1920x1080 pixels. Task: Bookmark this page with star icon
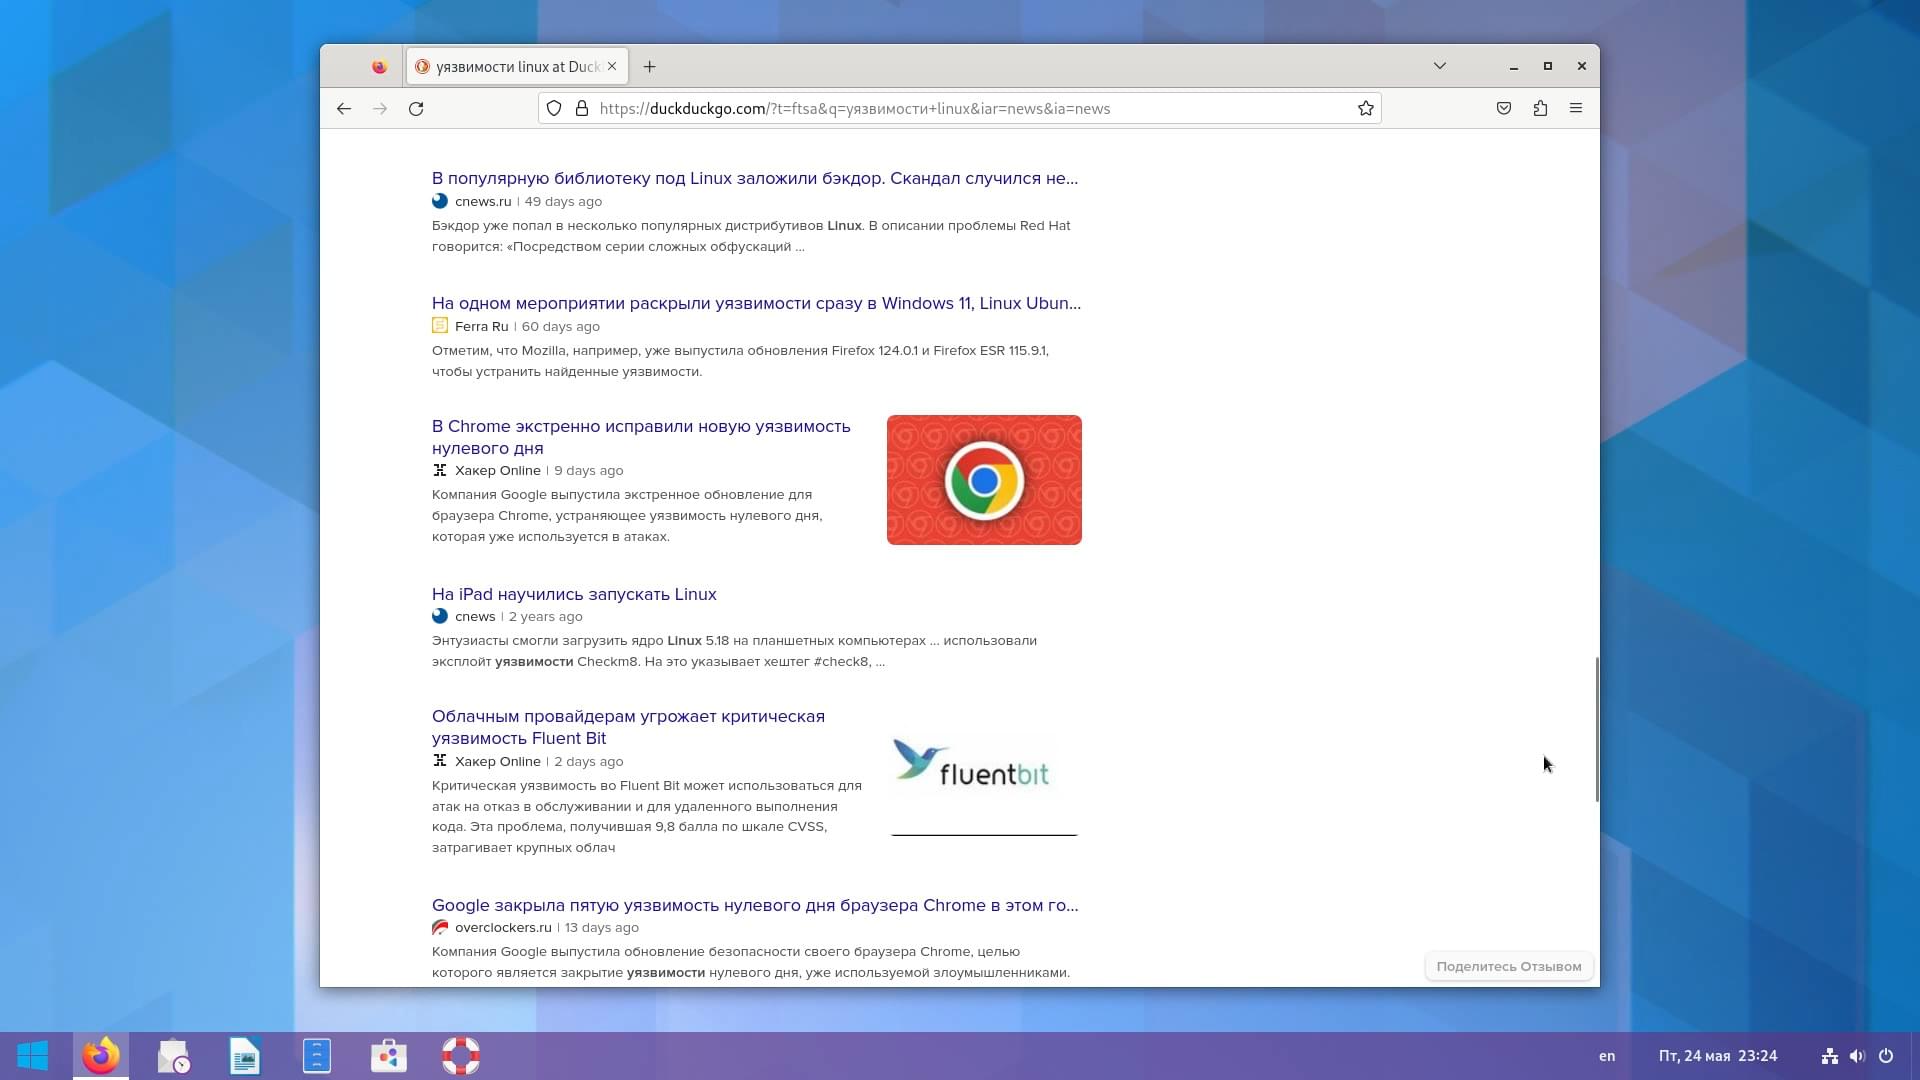[x=1366, y=109]
